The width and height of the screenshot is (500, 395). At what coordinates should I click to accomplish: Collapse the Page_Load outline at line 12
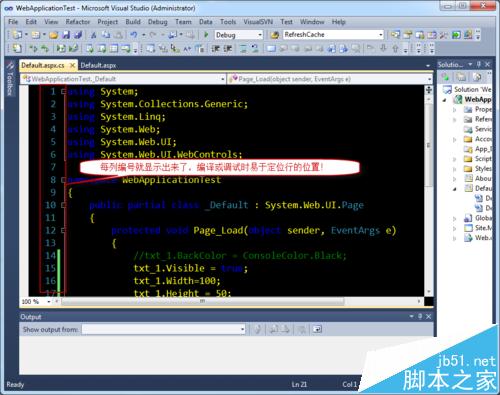coord(63,230)
